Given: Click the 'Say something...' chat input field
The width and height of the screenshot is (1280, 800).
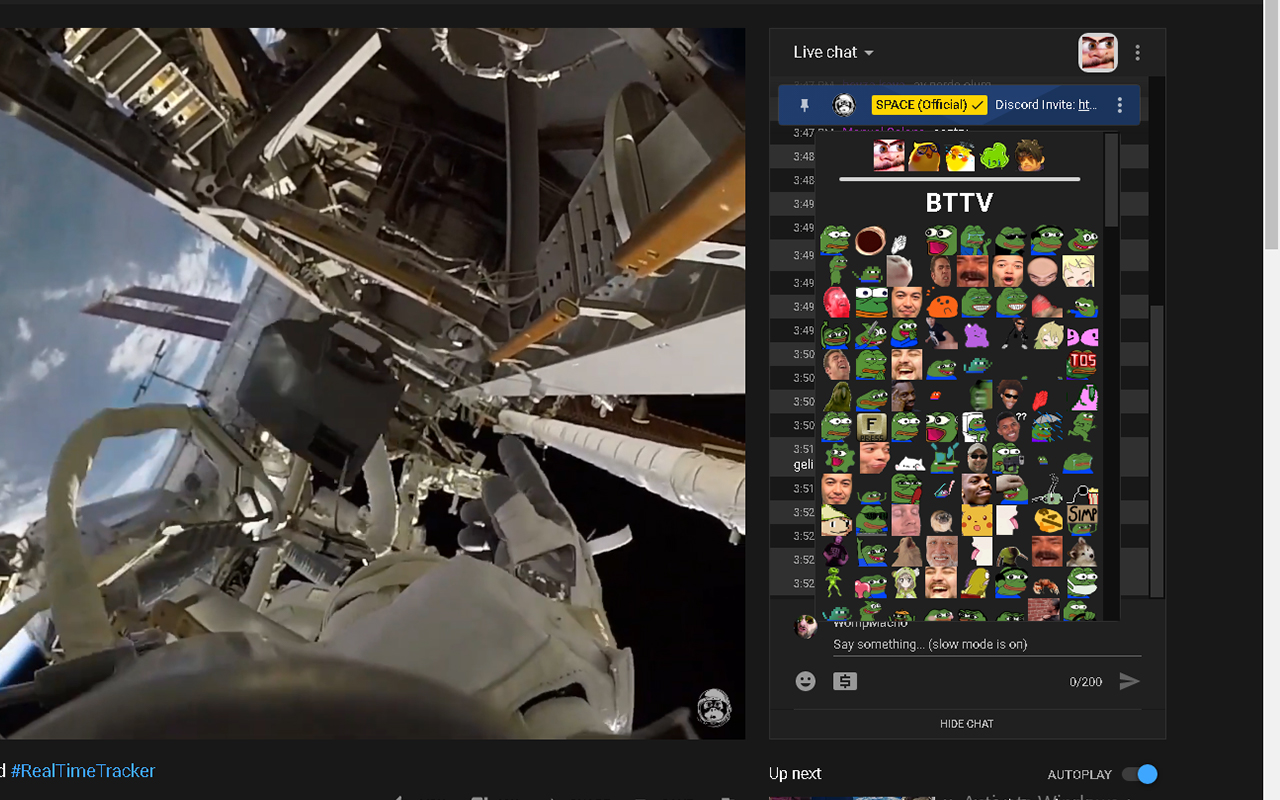Looking at the screenshot, I should click(x=985, y=644).
